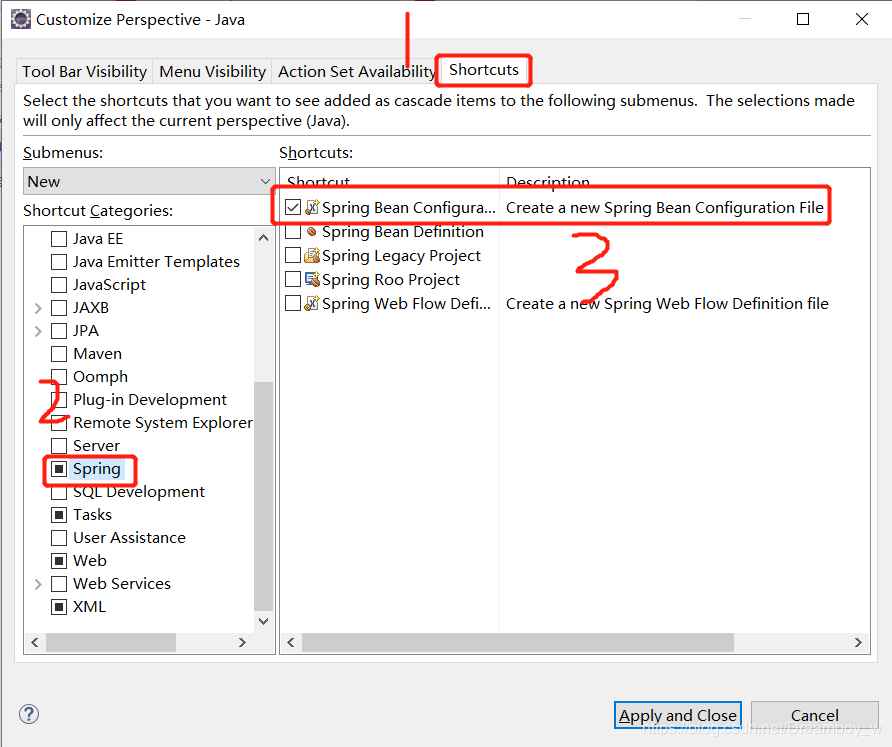Click the shortcuts table scroll left arrow
This screenshot has height=747, width=892.
point(291,642)
